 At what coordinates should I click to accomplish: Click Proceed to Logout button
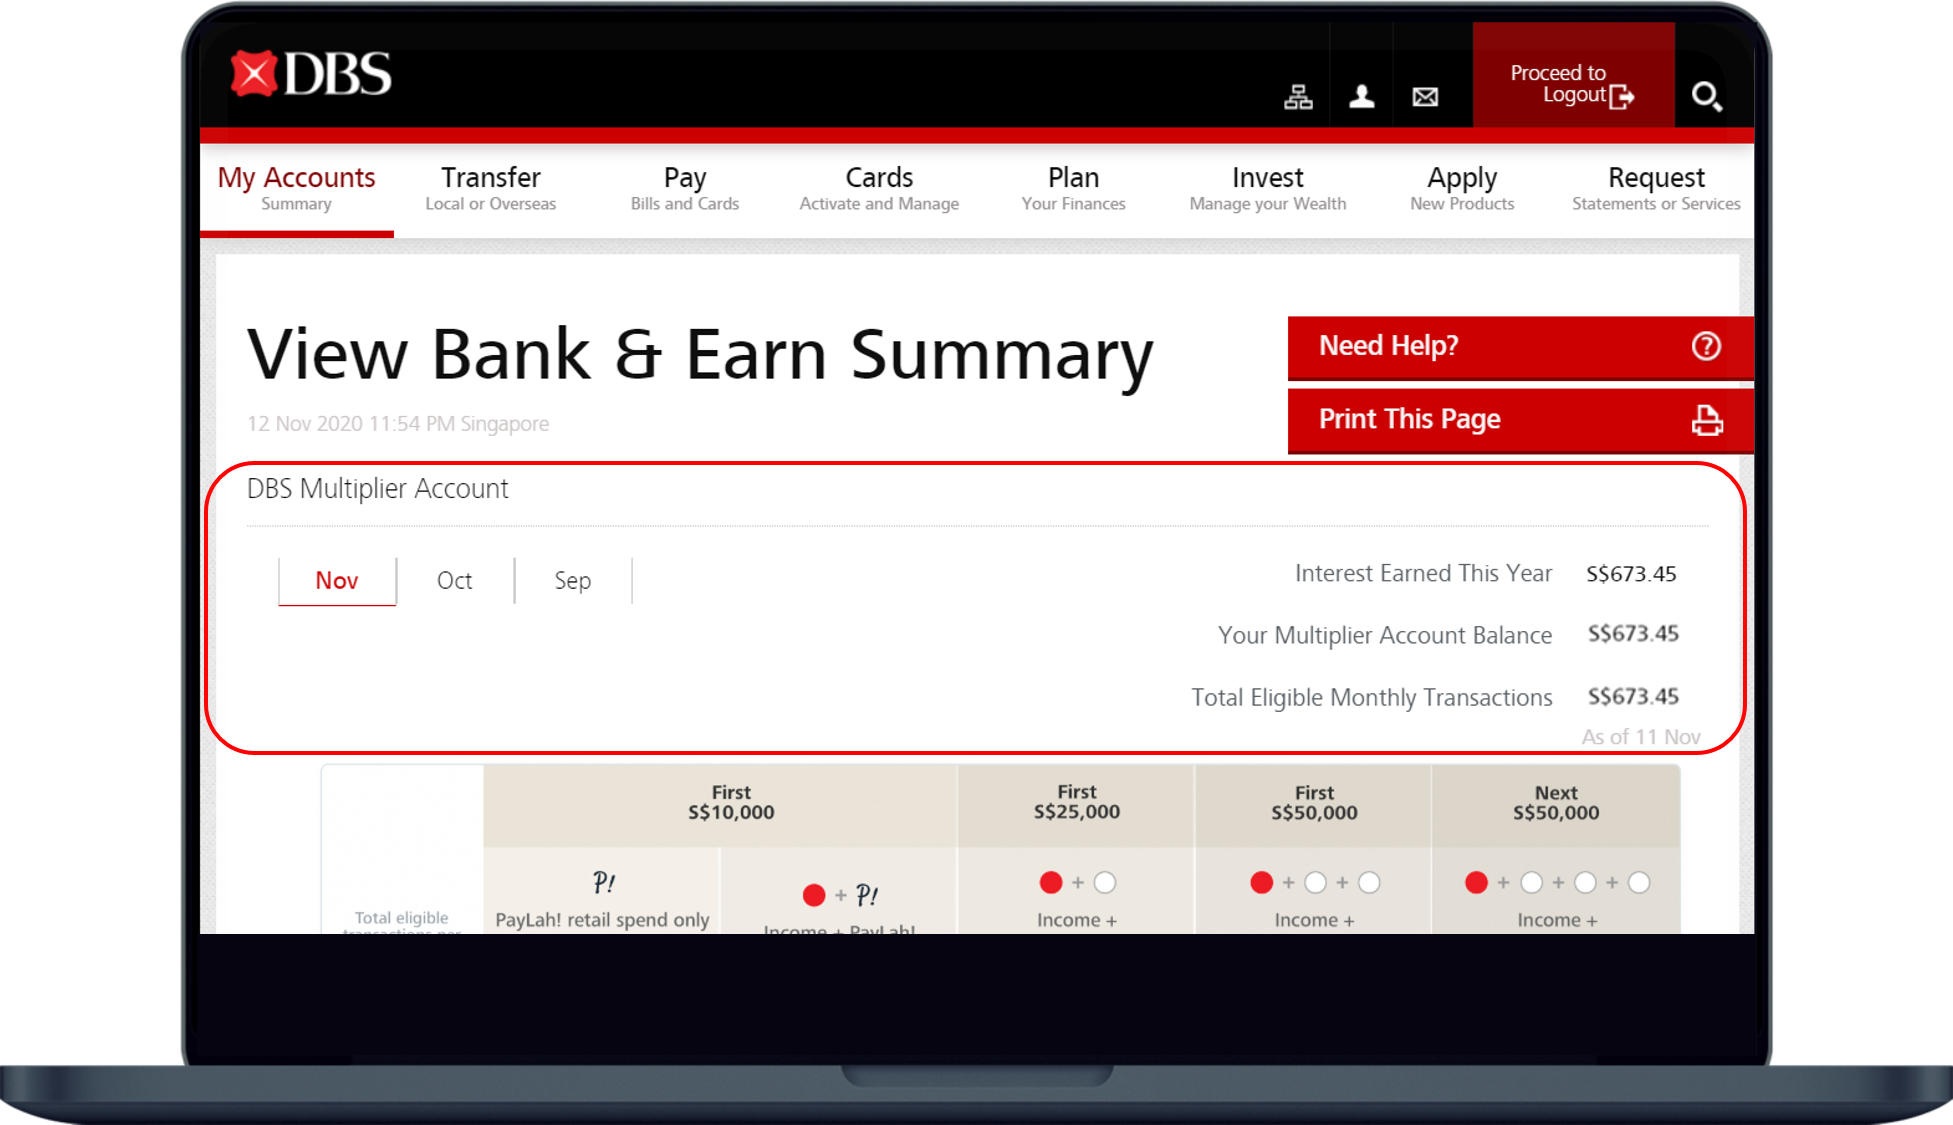click(1572, 84)
